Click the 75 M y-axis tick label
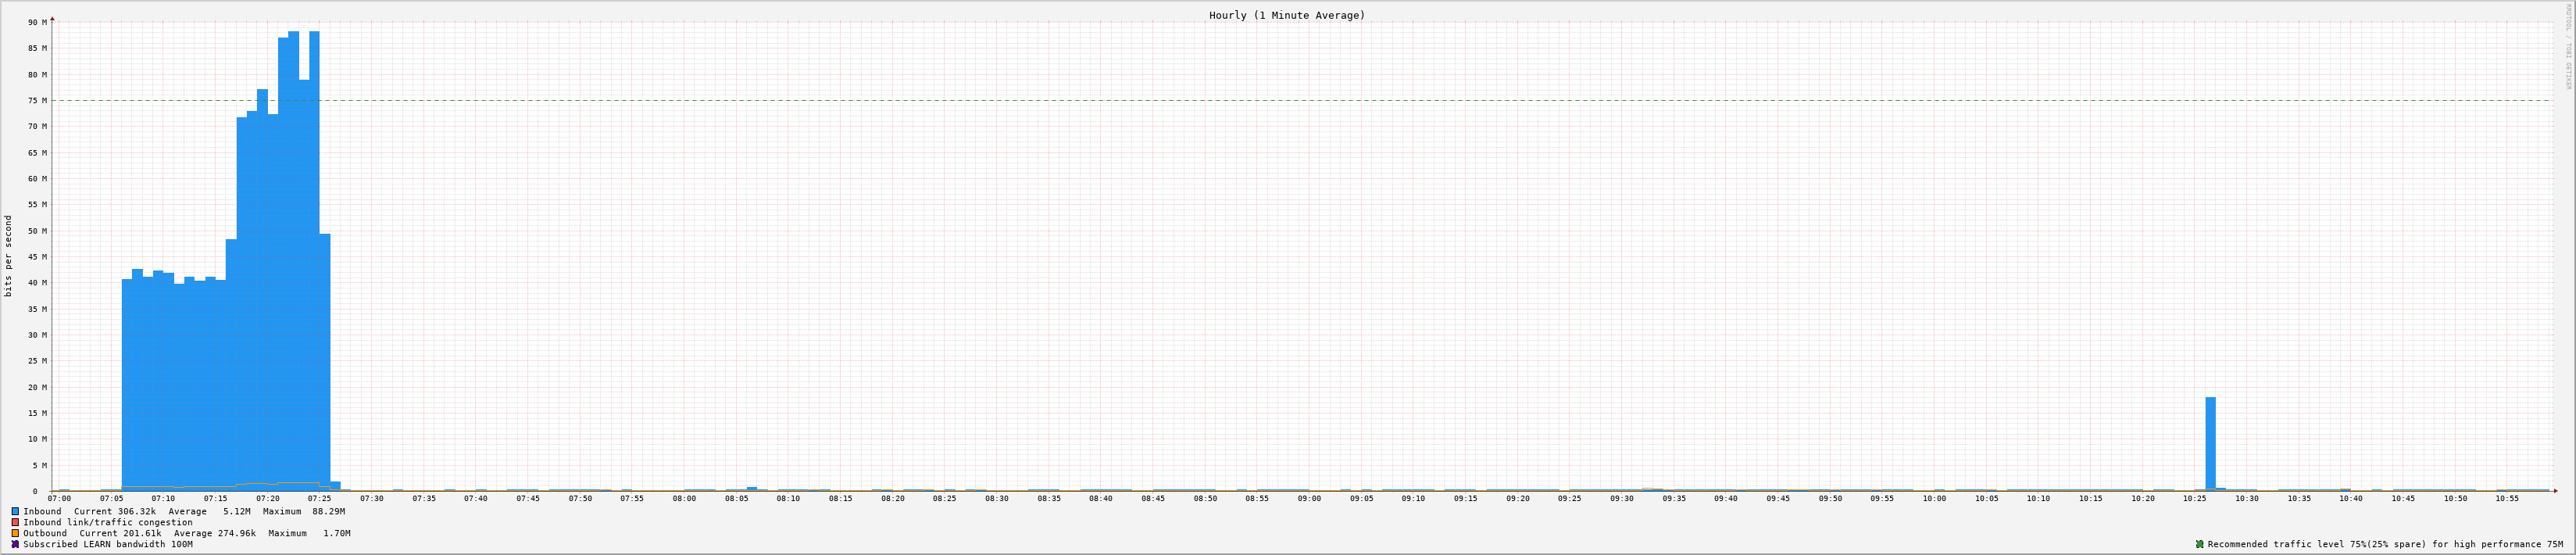The image size is (2576, 555). [x=37, y=101]
